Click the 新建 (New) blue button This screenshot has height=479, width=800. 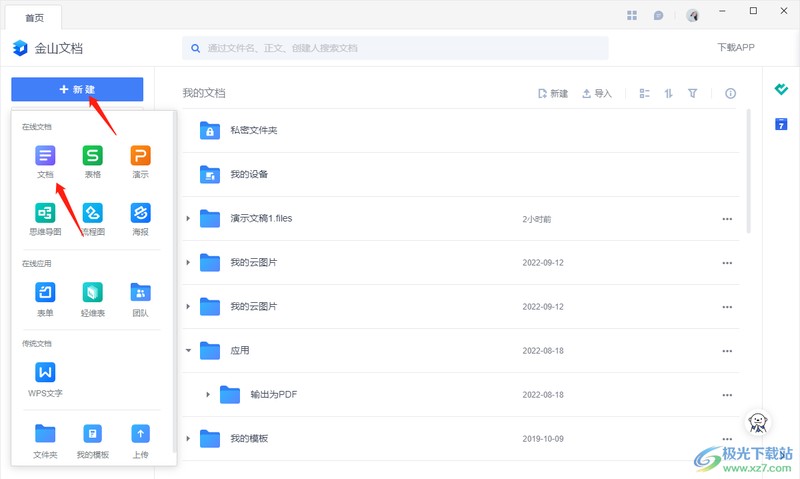click(77, 89)
